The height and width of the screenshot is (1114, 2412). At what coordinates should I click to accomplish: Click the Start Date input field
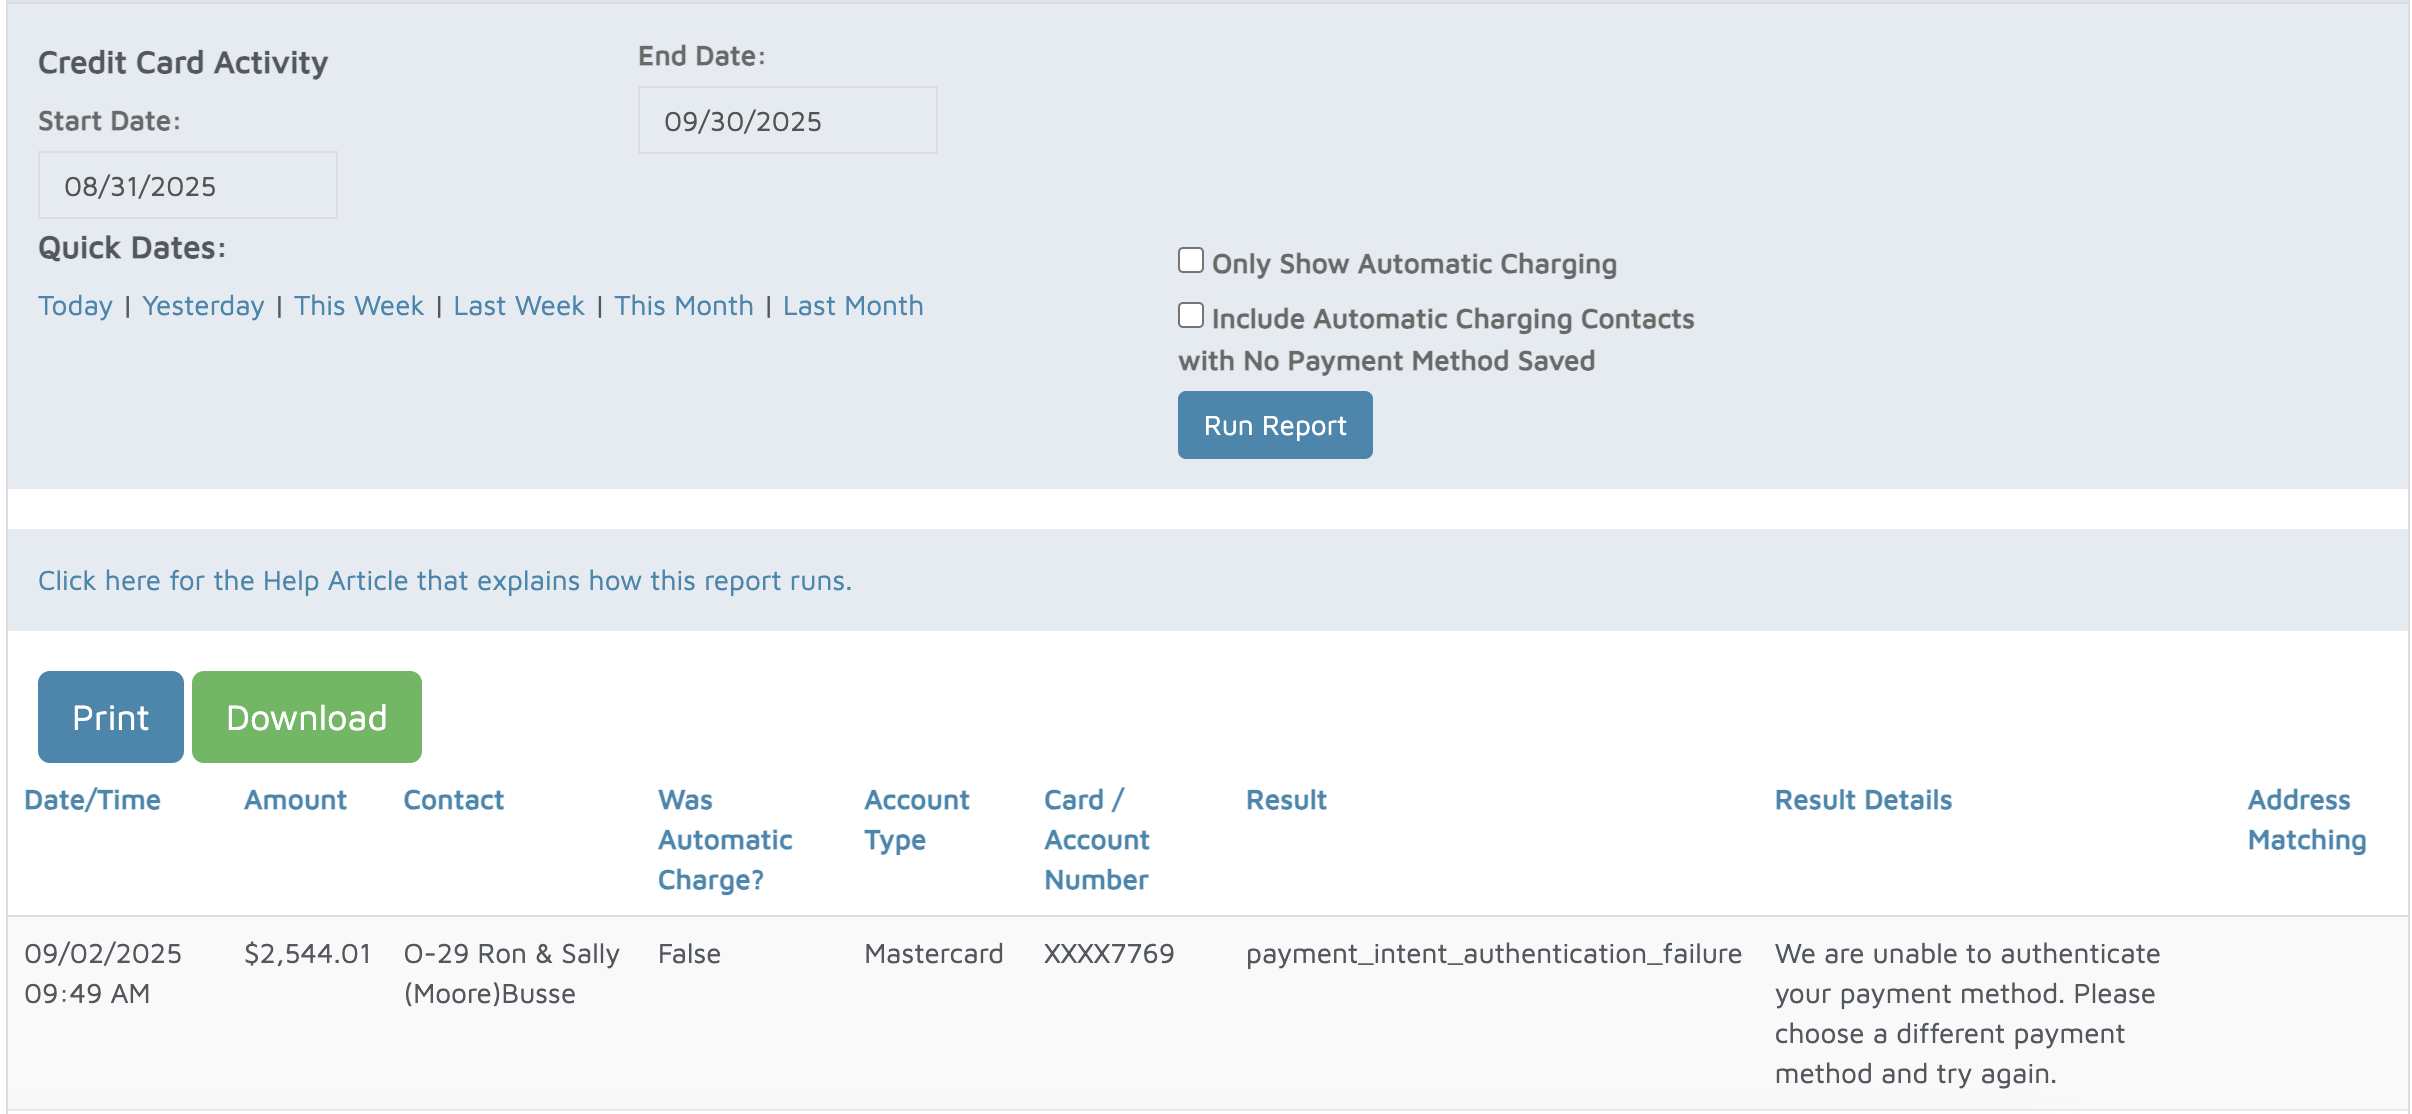pos(188,186)
